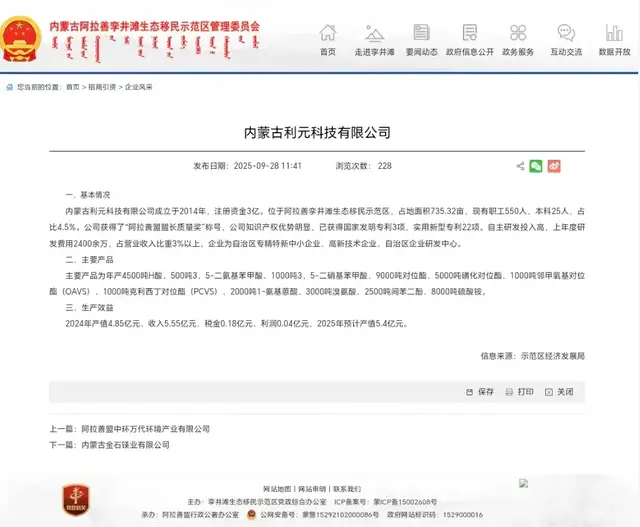The width and height of the screenshot is (640, 527).
Task: Click the article title 内蒙古利元科技有限公司
Action: click(317, 133)
